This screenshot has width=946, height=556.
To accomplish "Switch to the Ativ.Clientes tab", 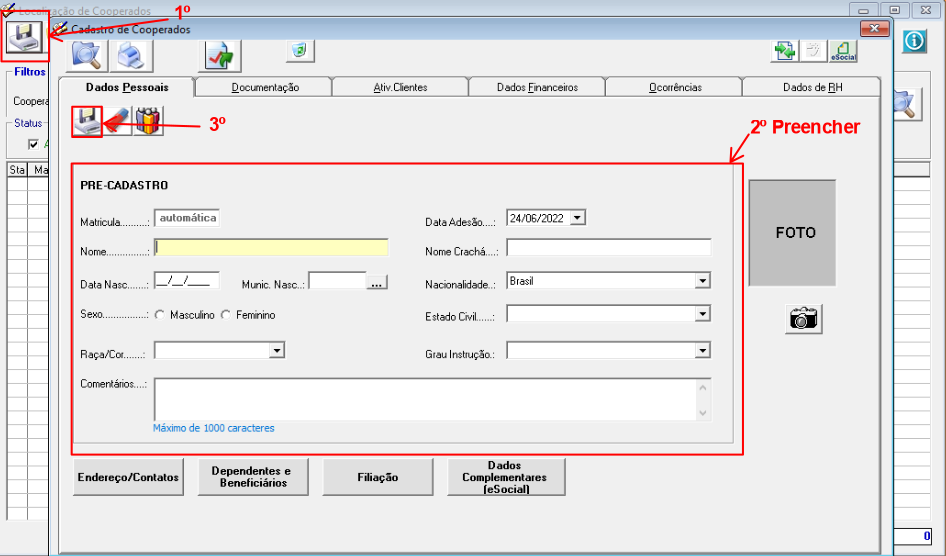I will pyautogui.click(x=401, y=87).
